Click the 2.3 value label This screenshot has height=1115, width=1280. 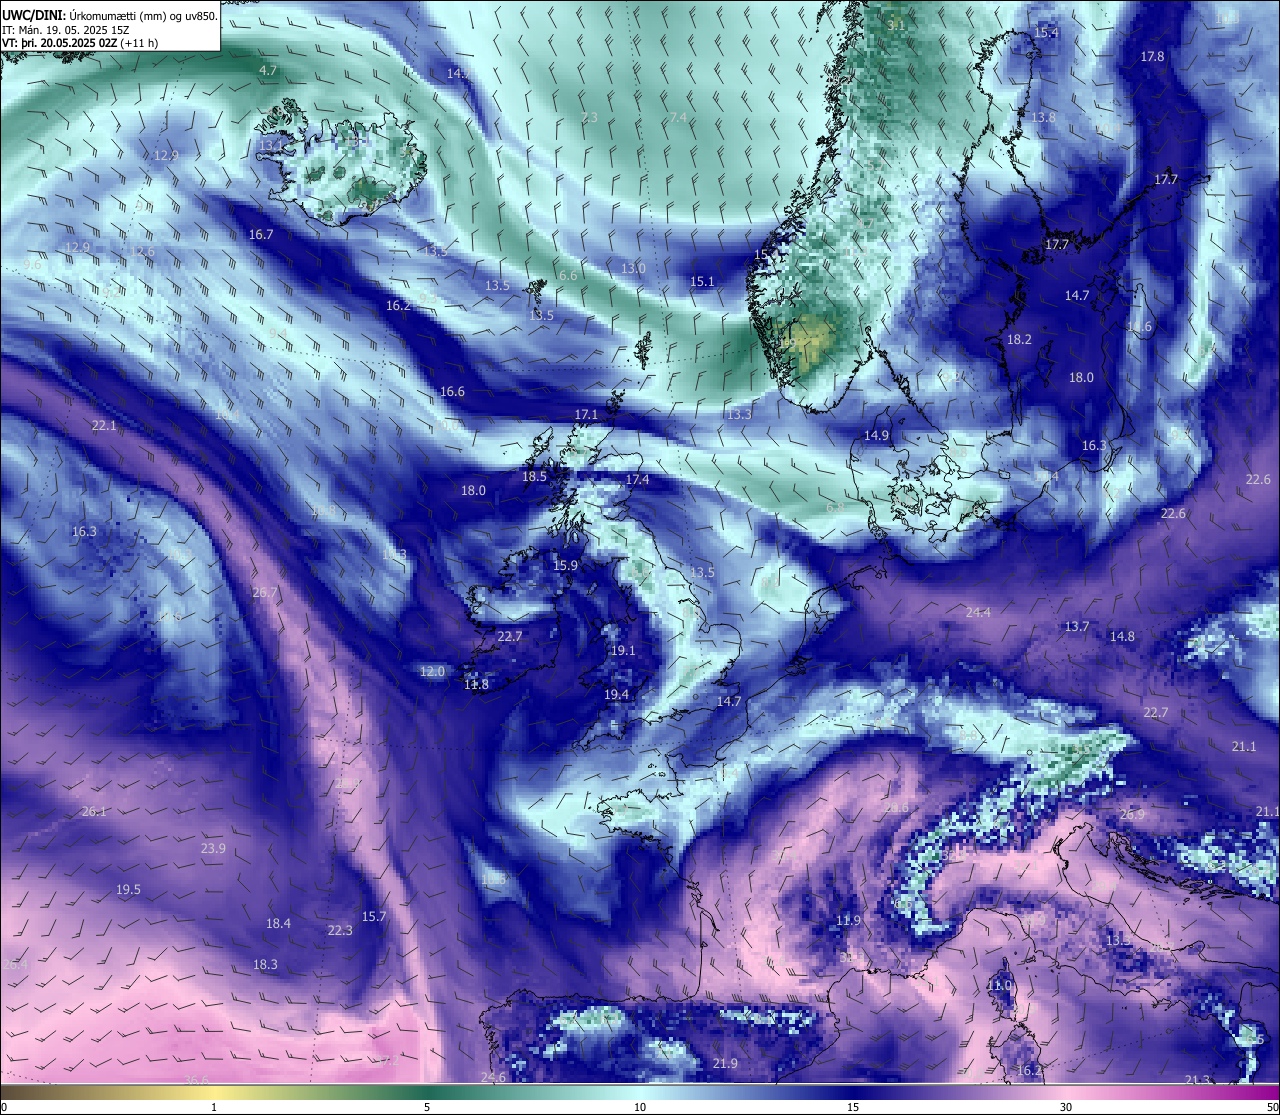coord(589,118)
